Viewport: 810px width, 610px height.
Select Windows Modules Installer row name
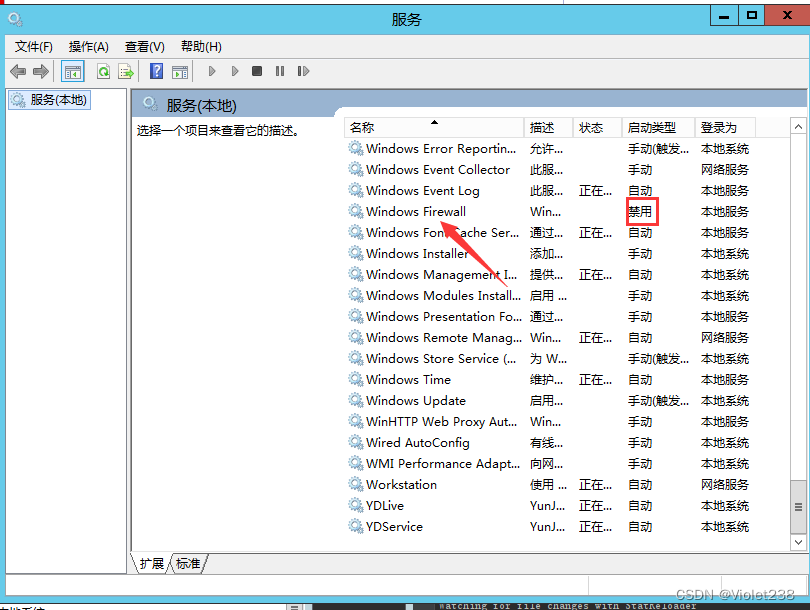pos(443,295)
